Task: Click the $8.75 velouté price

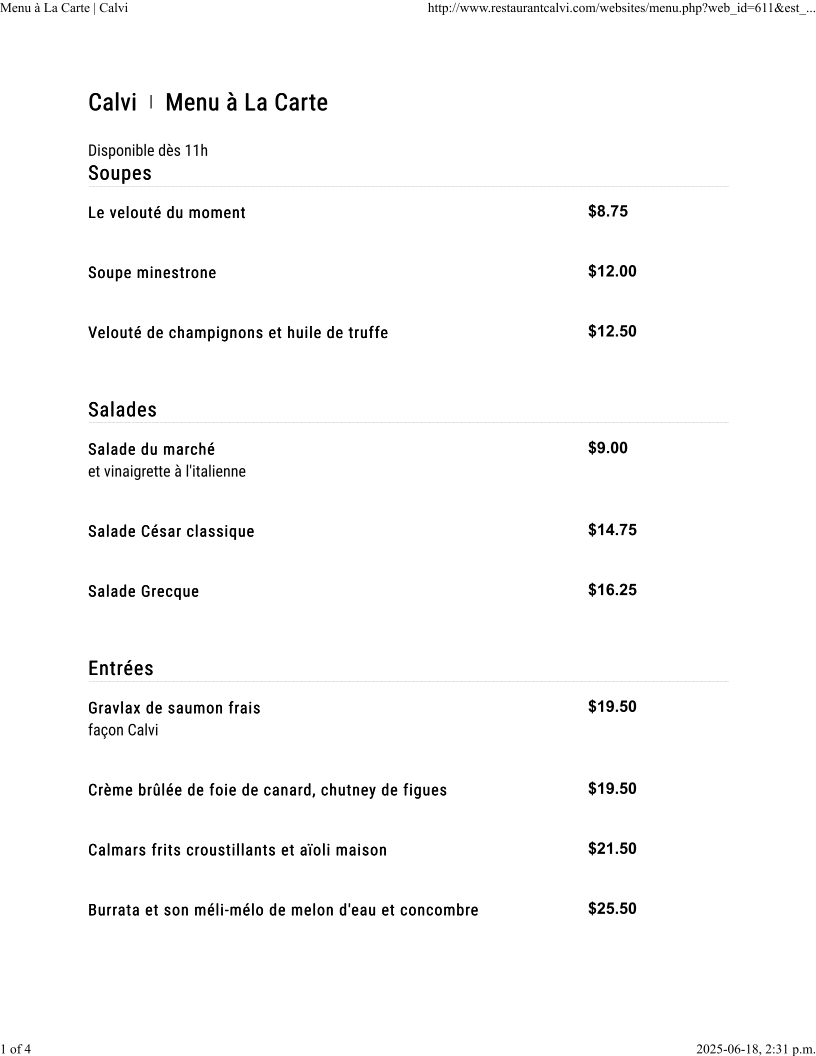Action: pos(608,211)
